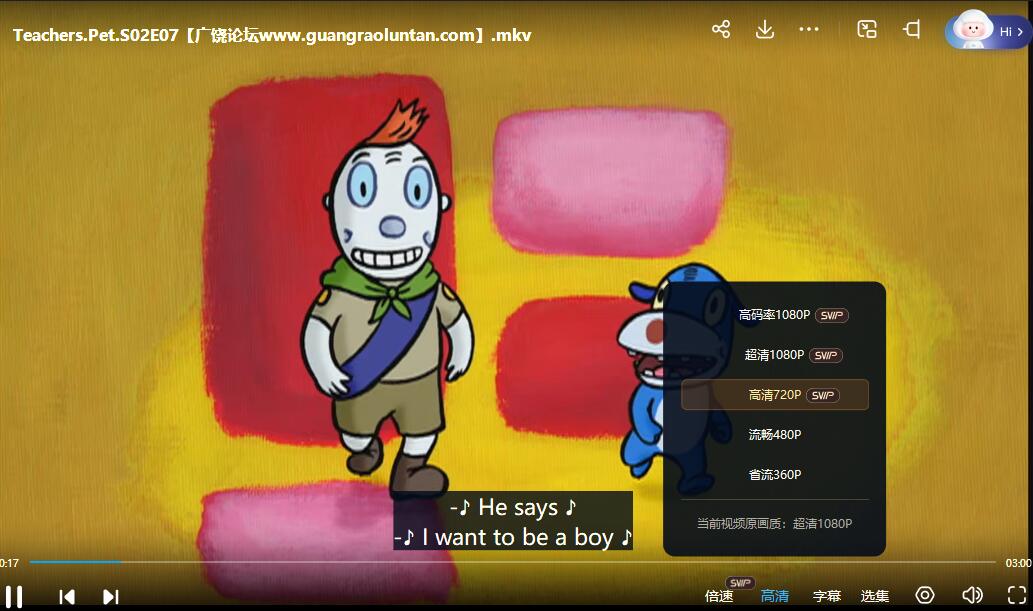Click the subtitle line 'I want to be a boy'

pos(514,537)
